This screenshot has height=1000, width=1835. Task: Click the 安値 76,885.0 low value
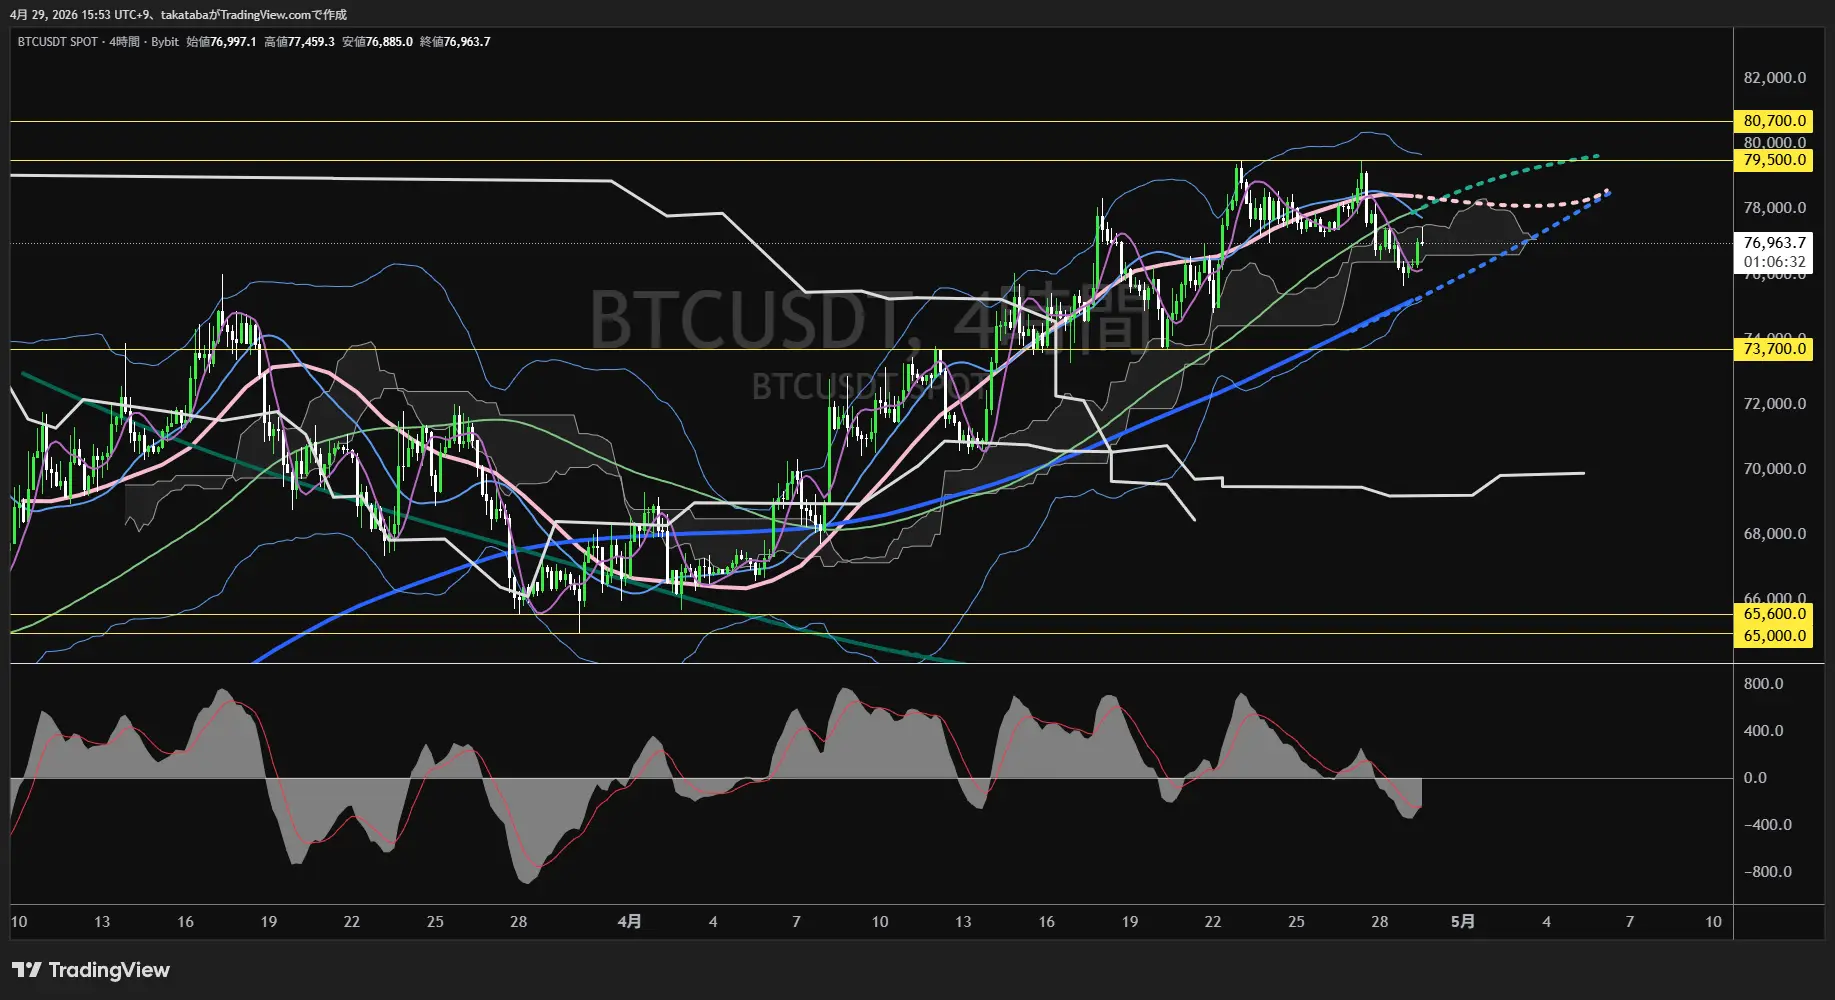coord(377,42)
